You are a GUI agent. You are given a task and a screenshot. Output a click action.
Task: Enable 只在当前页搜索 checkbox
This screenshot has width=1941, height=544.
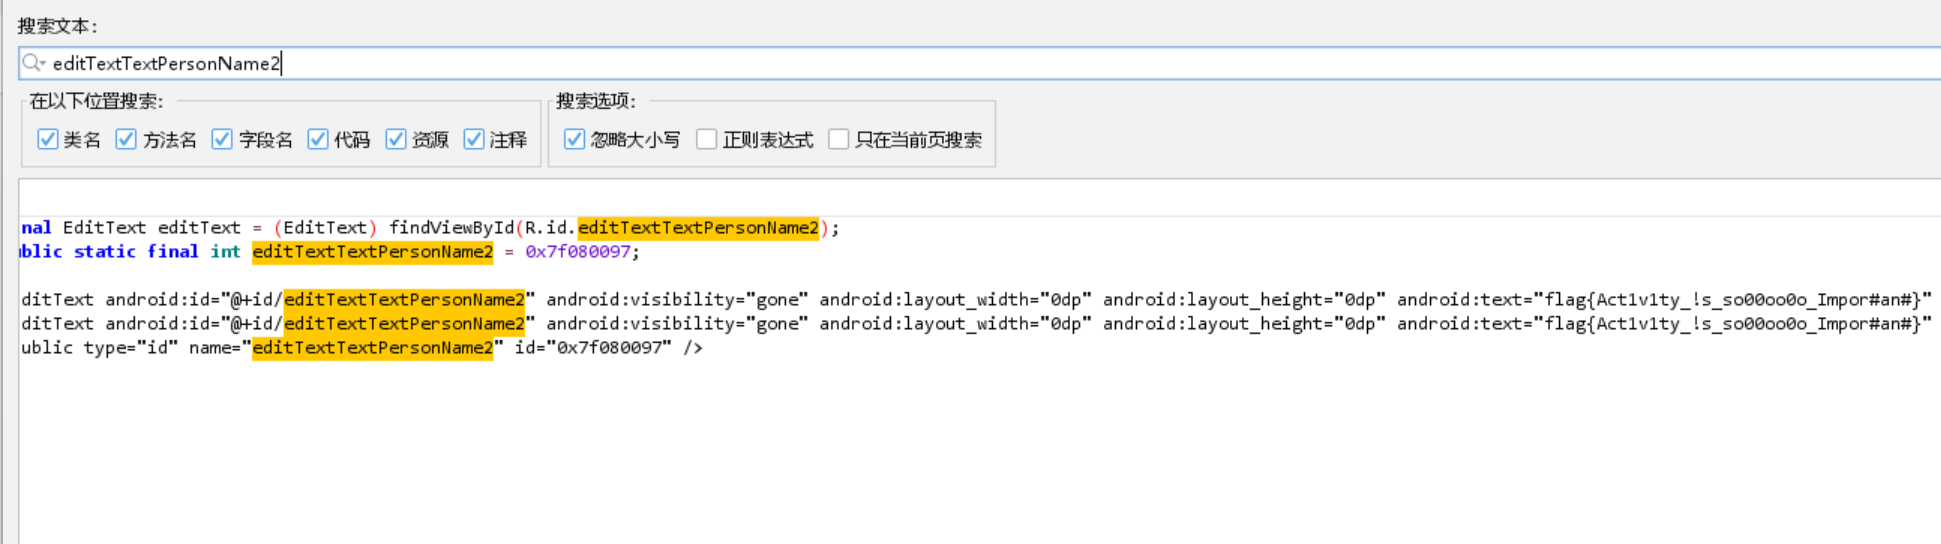[839, 139]
